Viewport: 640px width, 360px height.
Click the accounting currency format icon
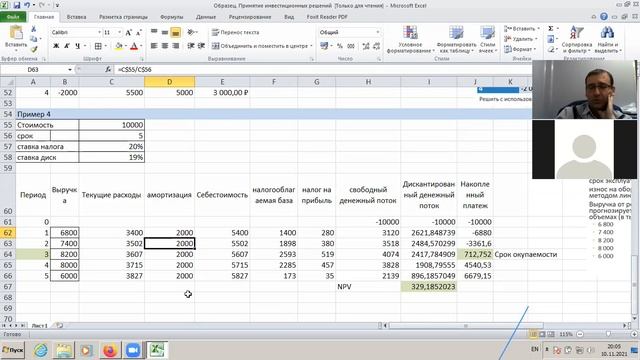tap(324, 46)
